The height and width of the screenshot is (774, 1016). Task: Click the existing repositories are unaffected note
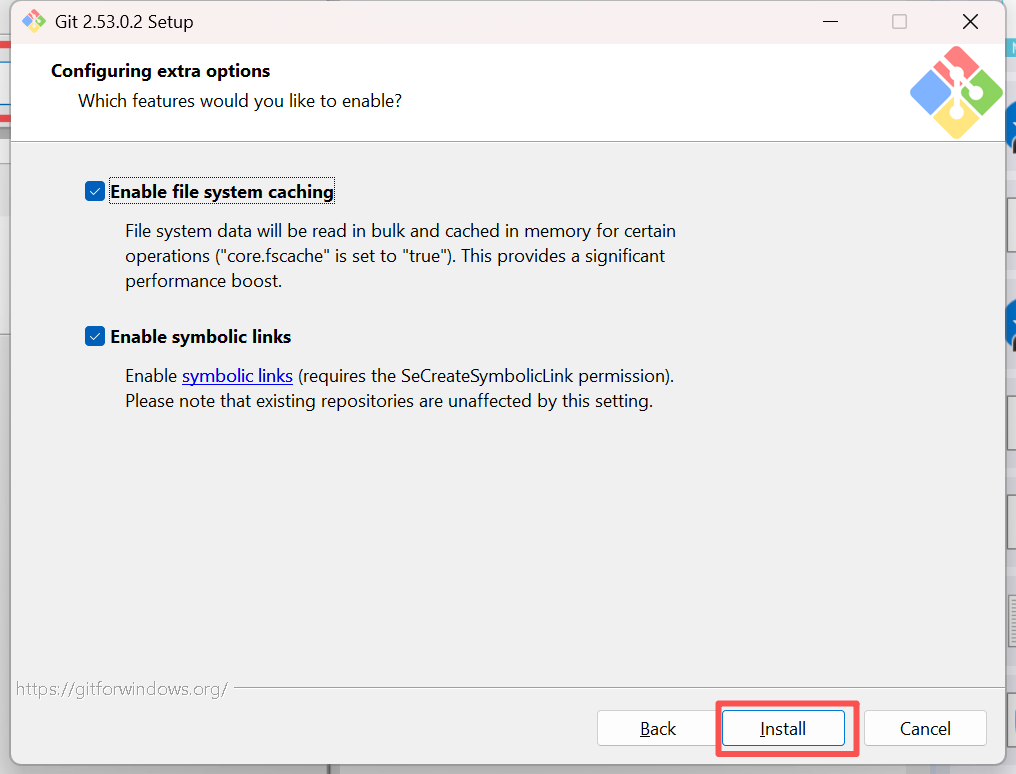click(x=389, y=402)
